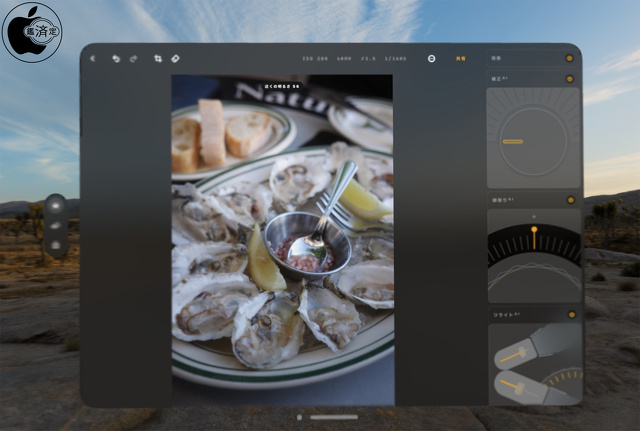Viewport: 640px width, 431px height.
Task: Click the ISO 200 metadata value
Action: click(x=315, y=58)
